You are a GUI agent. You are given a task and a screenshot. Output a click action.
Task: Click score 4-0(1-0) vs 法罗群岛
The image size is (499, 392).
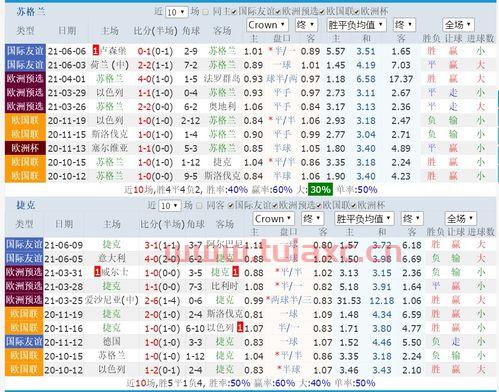pos(155,79)
